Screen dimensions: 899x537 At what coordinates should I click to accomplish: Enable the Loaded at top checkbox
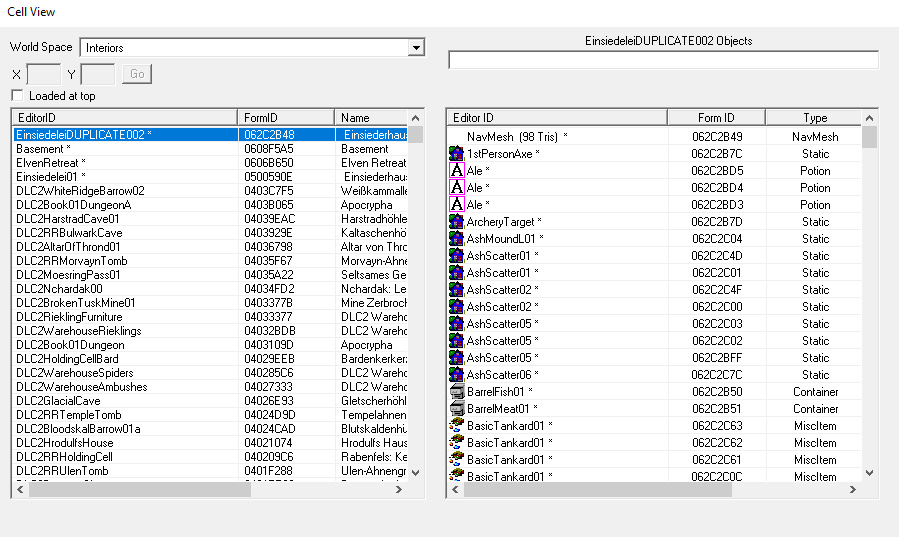pyautogui.click(x=17, y=96)
